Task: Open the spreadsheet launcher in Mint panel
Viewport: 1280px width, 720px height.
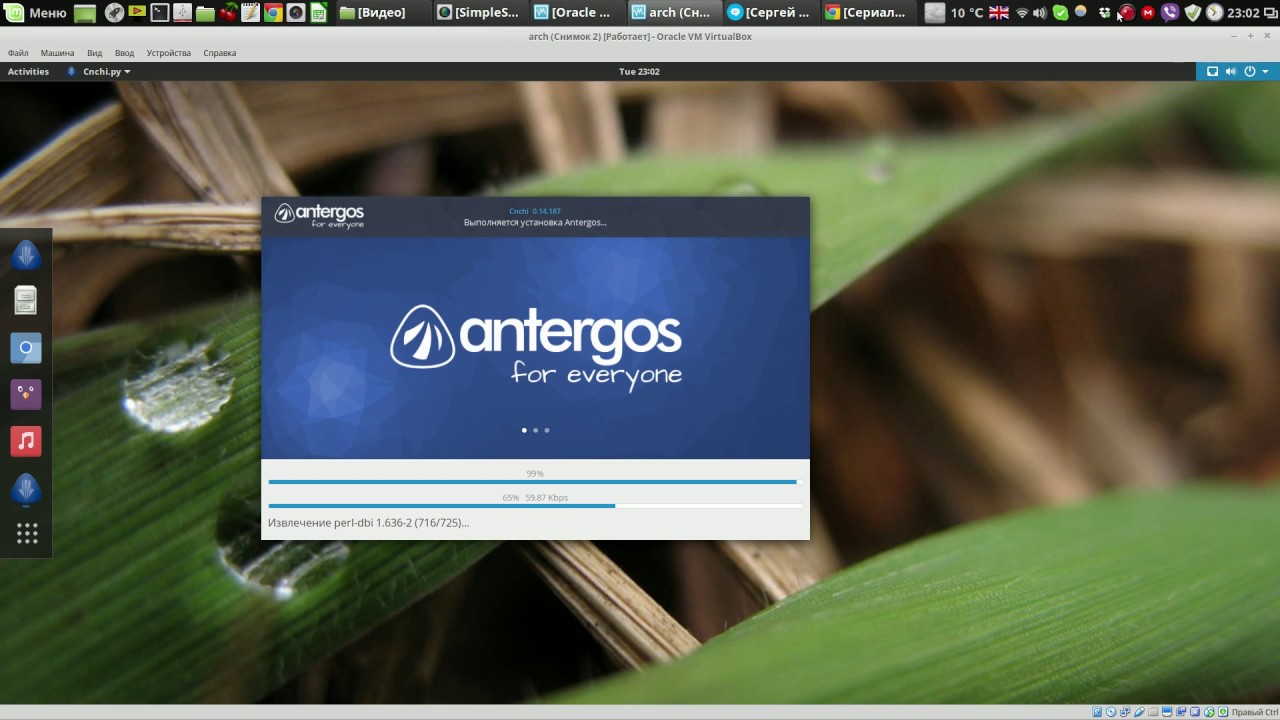Action: pyautogui.click(x=319, y=13)
